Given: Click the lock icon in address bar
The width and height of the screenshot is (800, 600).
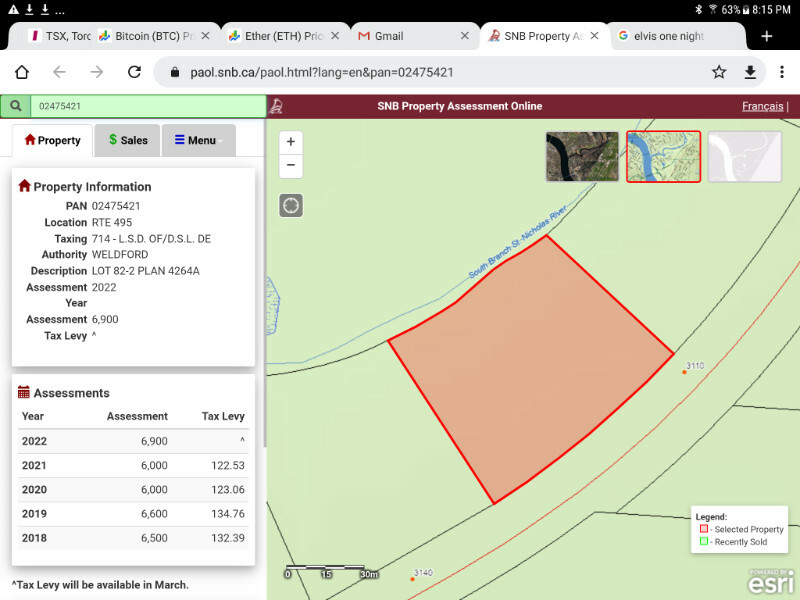Looking at the screenshot, I should coord(175,72).
